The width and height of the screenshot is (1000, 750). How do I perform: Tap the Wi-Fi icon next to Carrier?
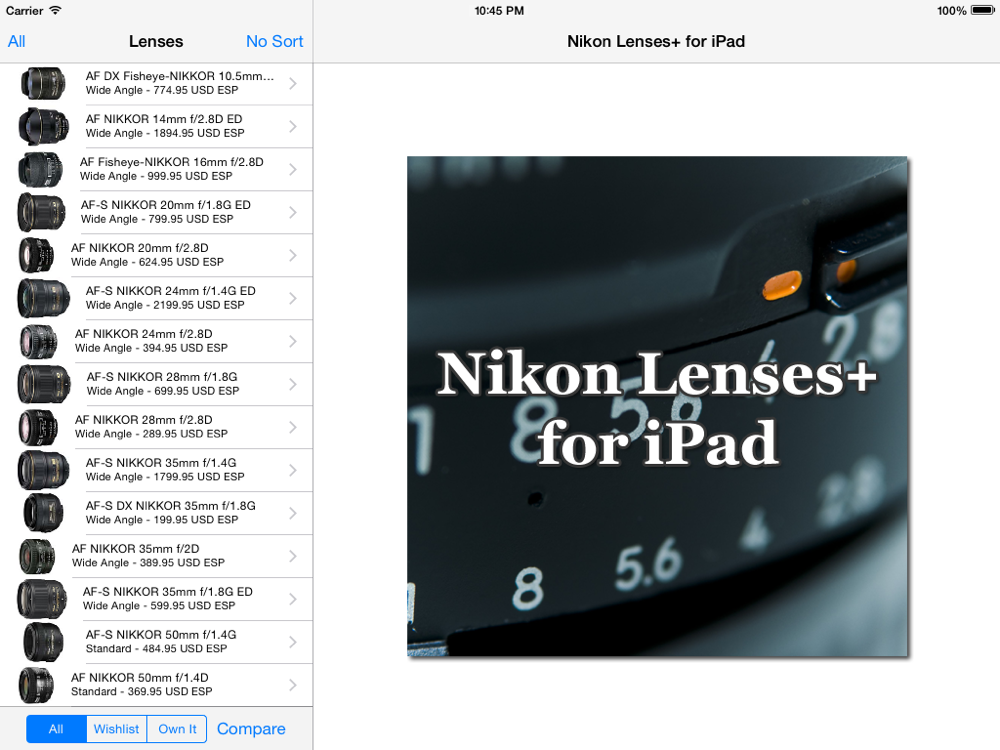[x=55, y=10]
